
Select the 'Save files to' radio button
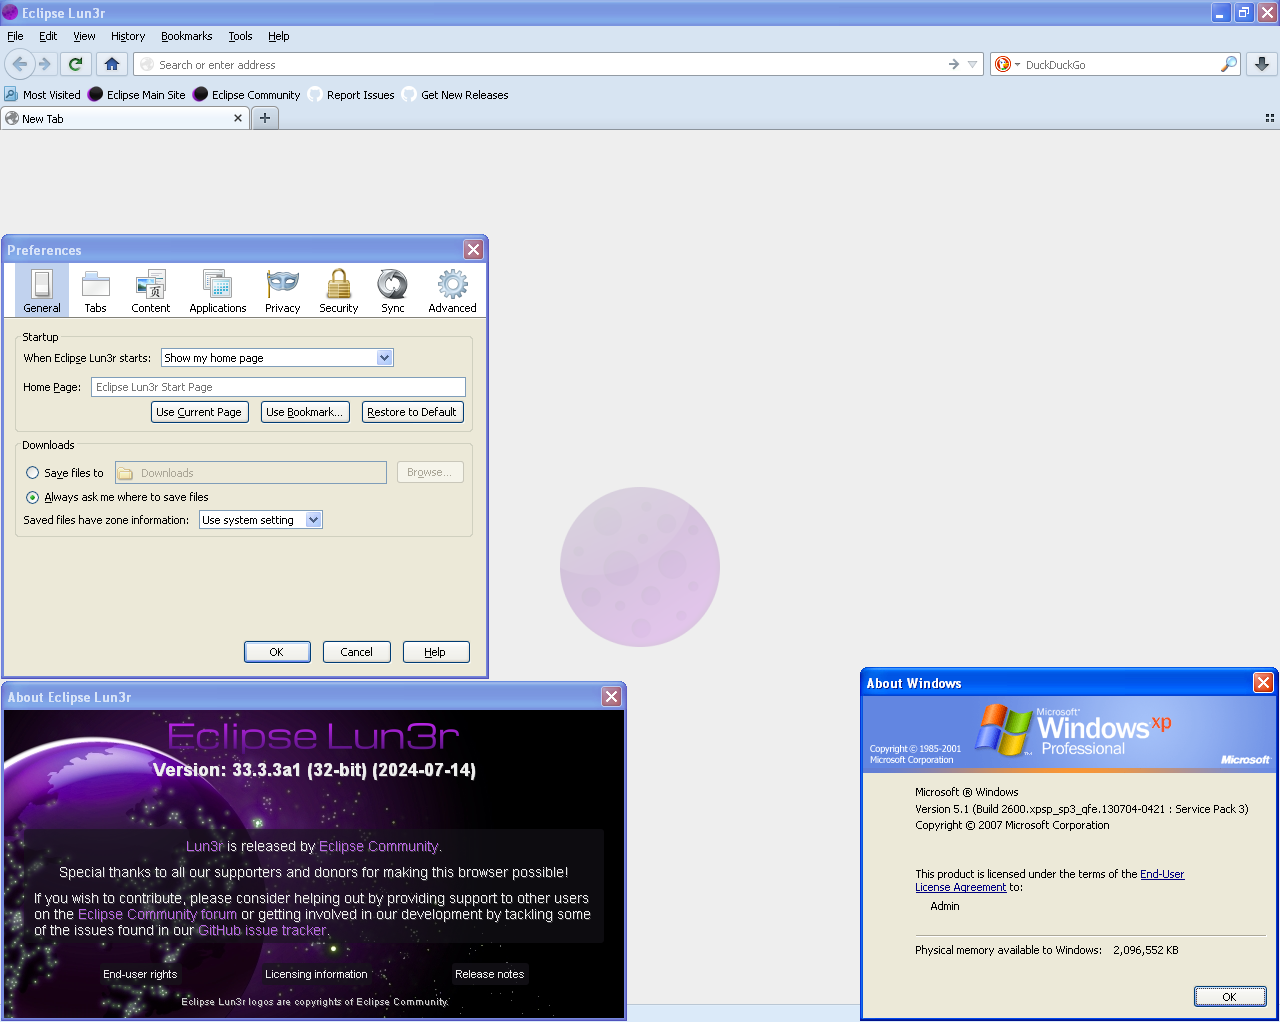click(x=33, y=473)
